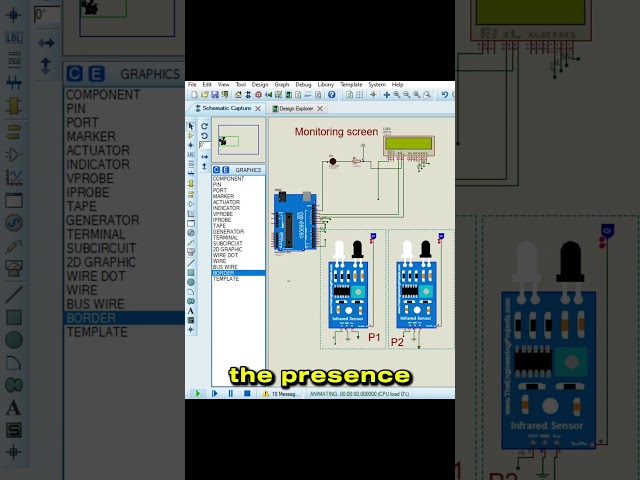
Task: Click the P2 infrared sensor module
Action: (416, 284)
